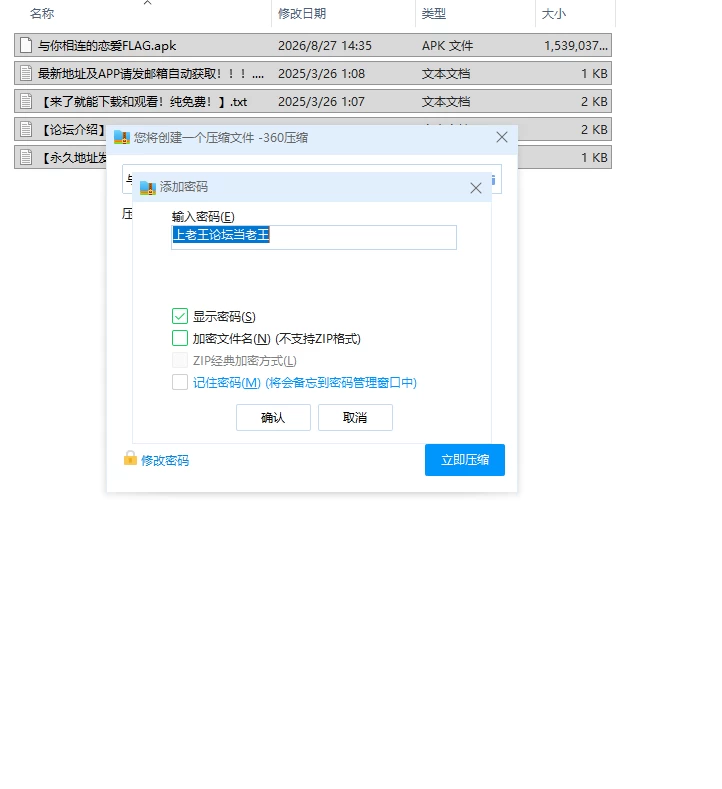Click the APK 文件 type cell
Image resolution: width=722 pixels, height=789 pixels.
[x=448, y=46]
